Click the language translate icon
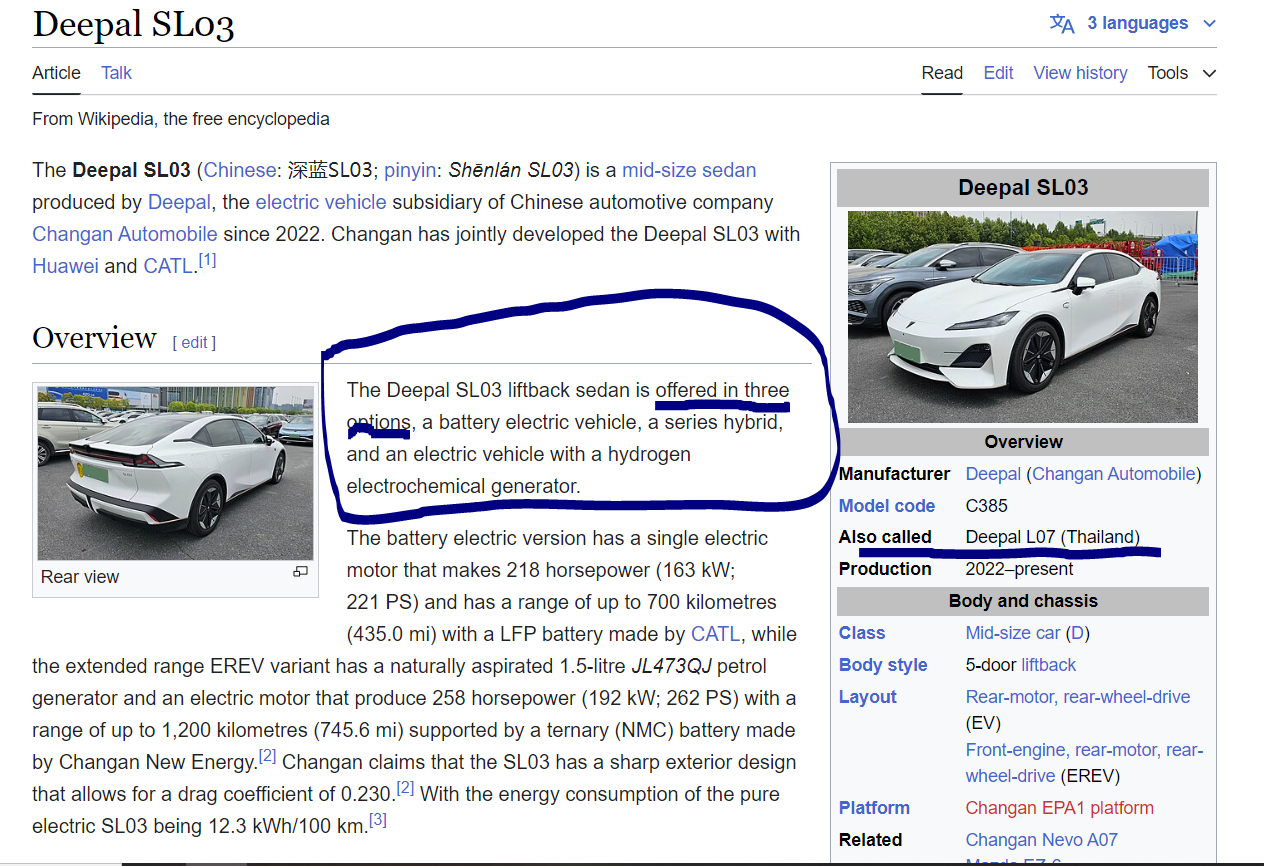 click(1061, 24)
